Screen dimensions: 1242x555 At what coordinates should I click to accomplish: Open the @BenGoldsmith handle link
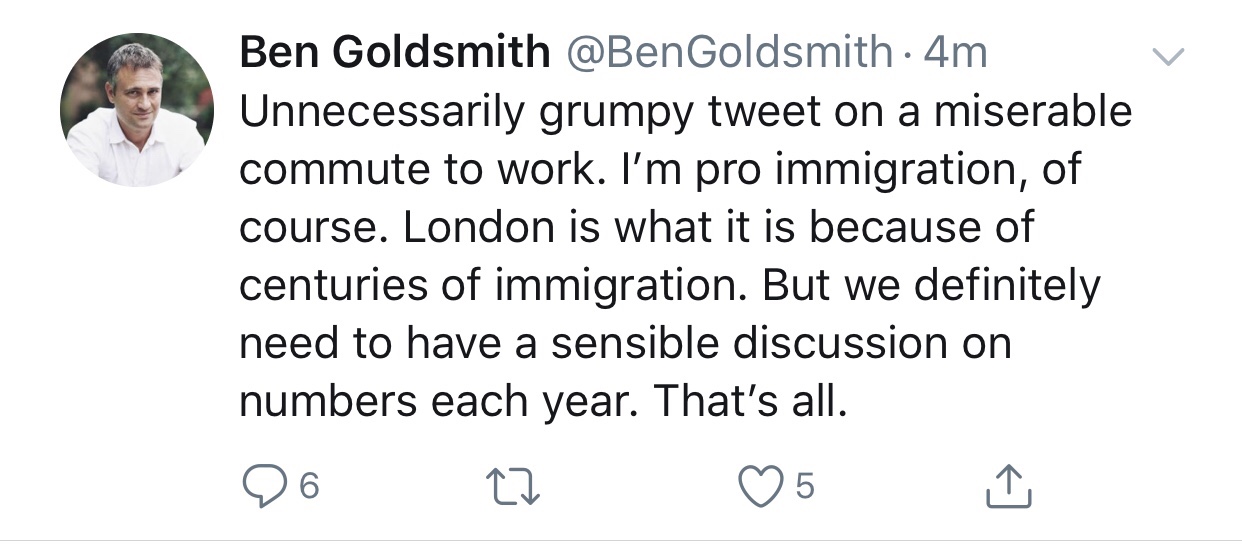(x=729, y=54)
